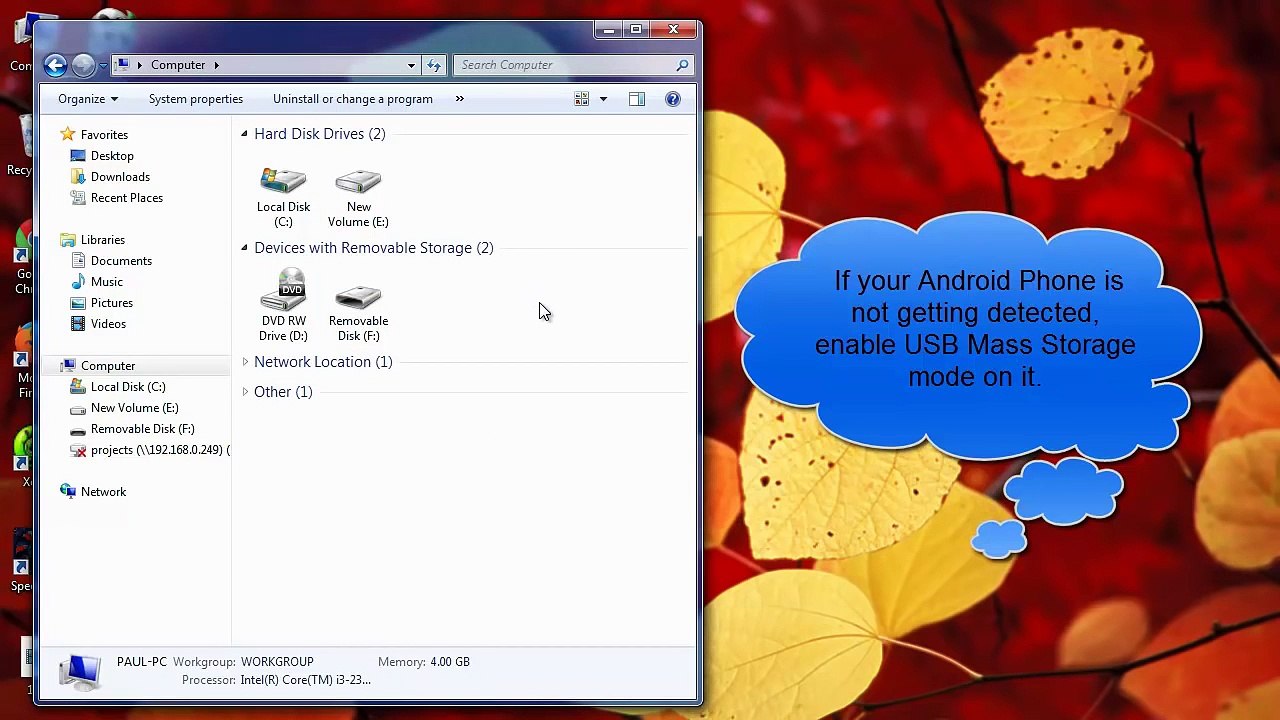
Task: Minimize the Computer window
Action: click(x=608, y=30)
